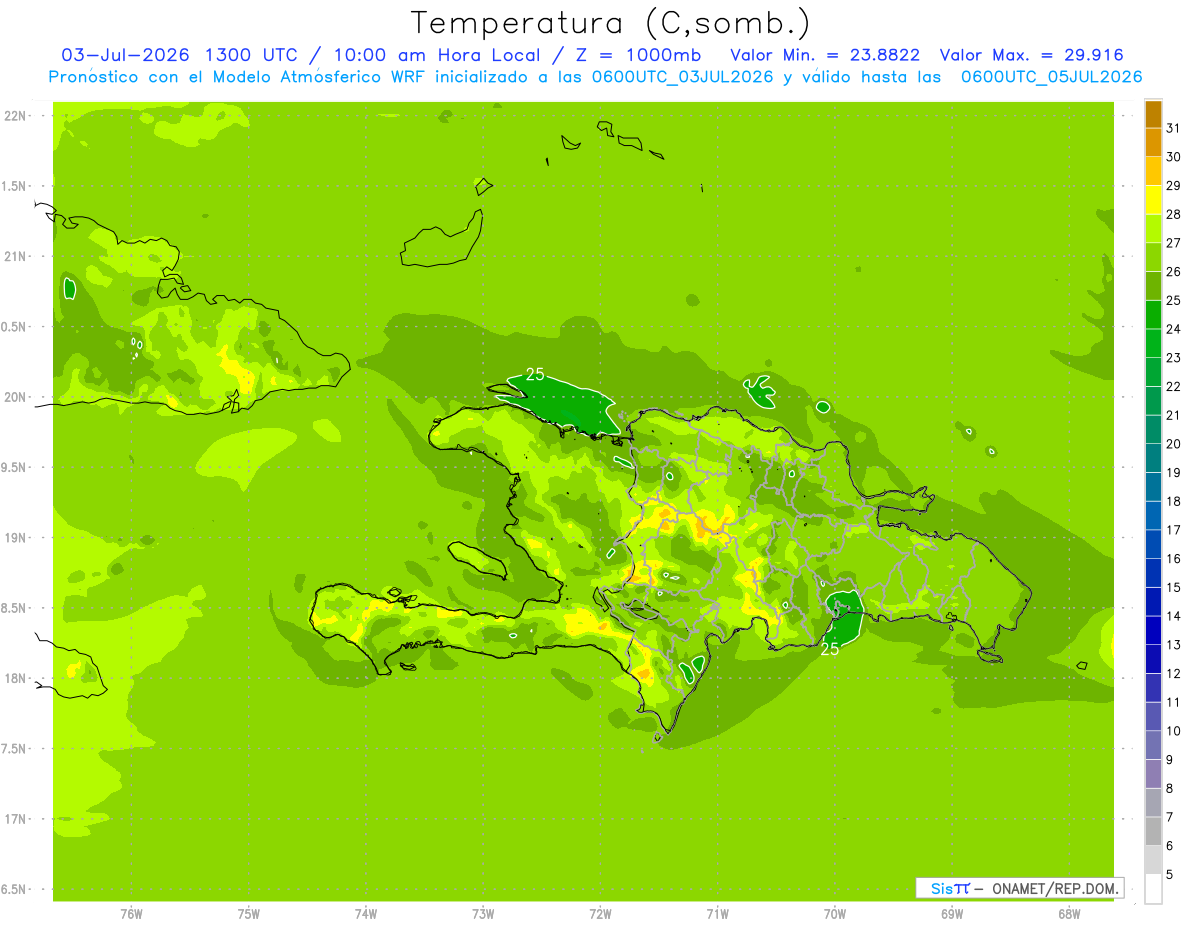Click the 18N latitude axis label
Screen dimensions: 1200x927
pos(16,679)
